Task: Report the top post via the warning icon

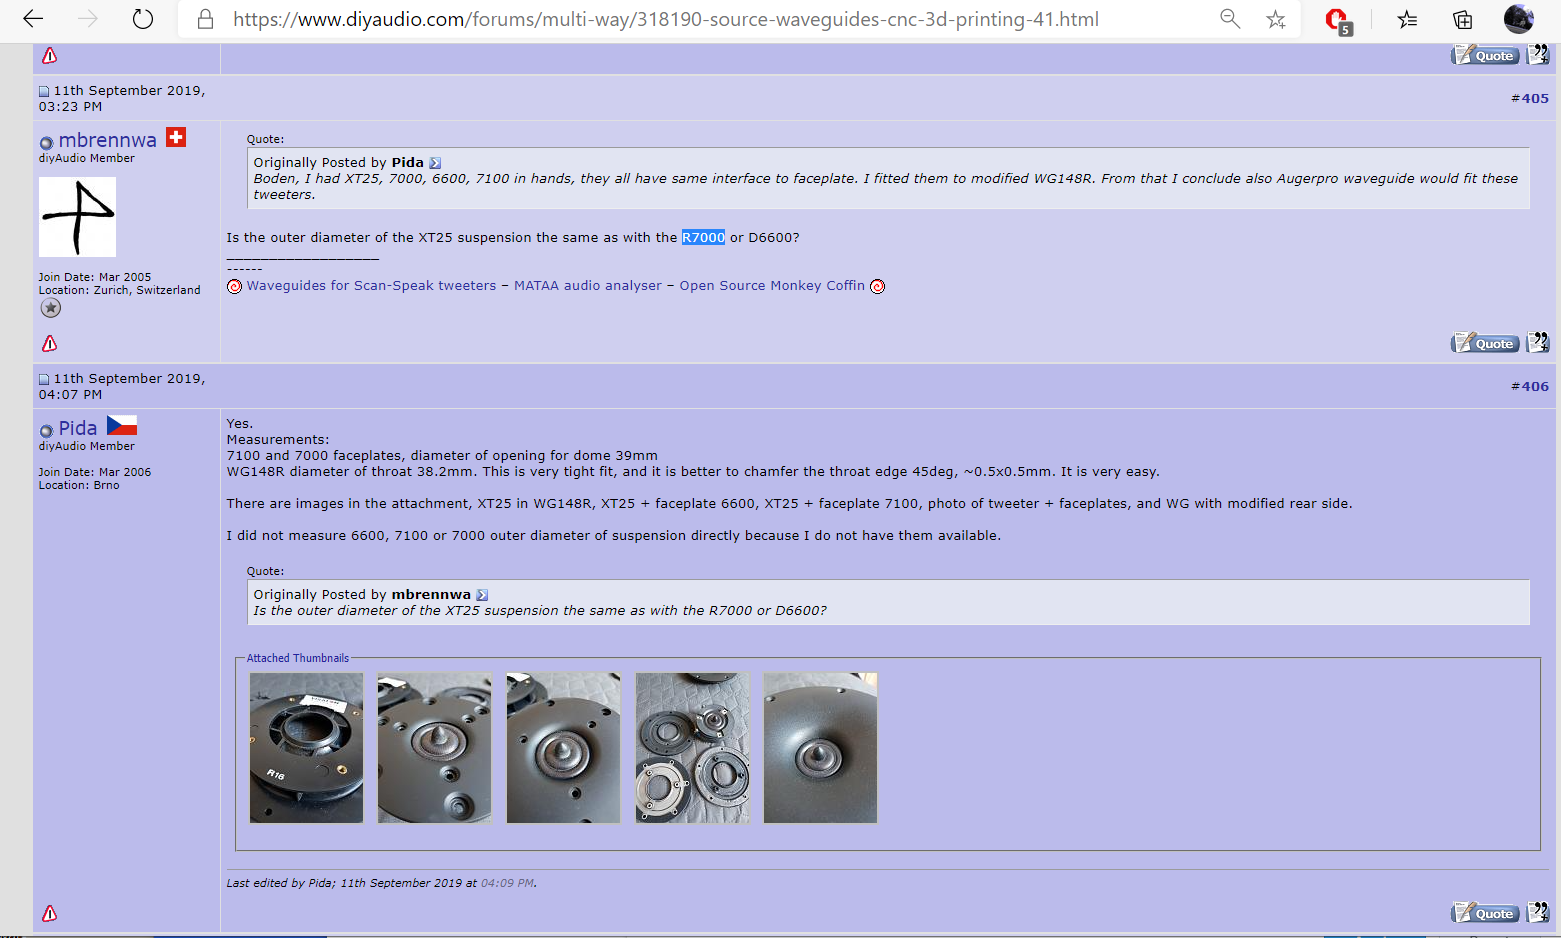Action: point(49,56)
